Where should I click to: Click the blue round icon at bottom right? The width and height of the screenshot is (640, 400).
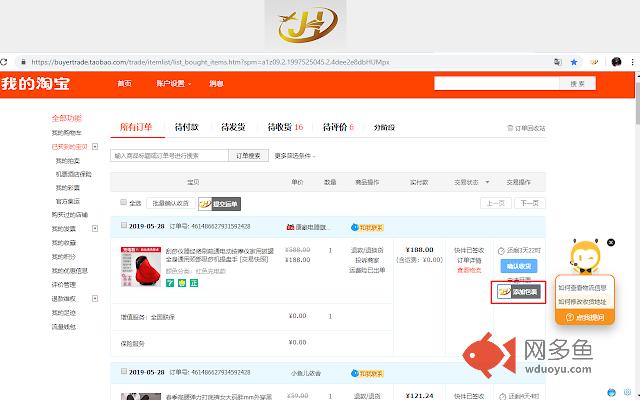coord(611,393)
